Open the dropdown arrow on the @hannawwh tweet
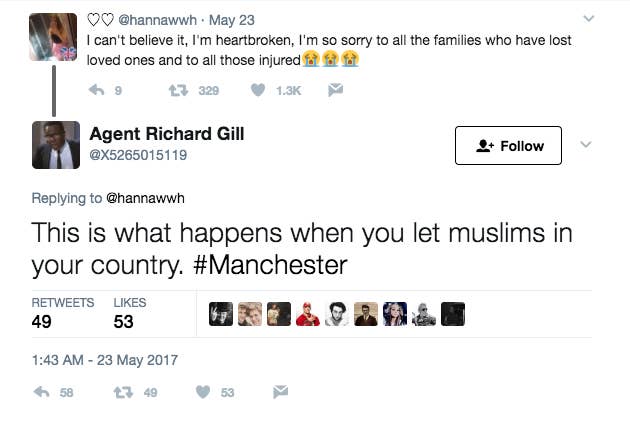Viewport: 630px width, 428px height. [x=588, y=19]
